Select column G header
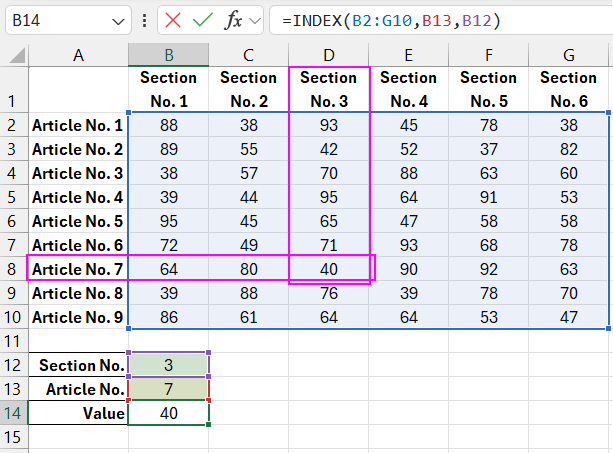Screen dimensions: 613x453 point(569,55)
